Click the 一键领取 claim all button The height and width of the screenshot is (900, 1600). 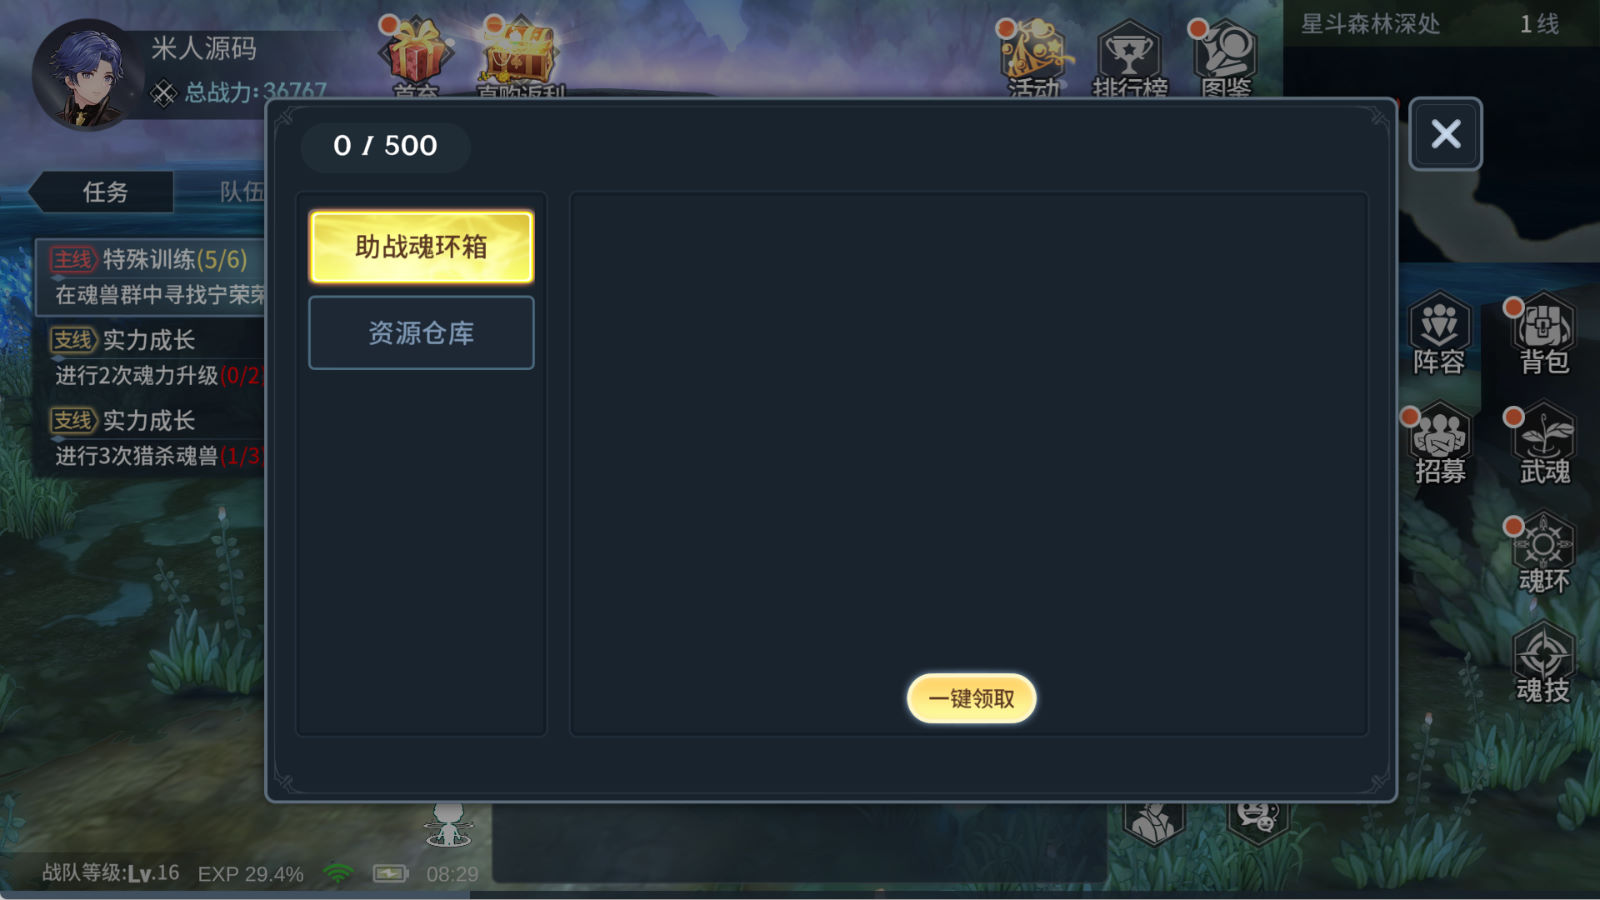[971, 698]
